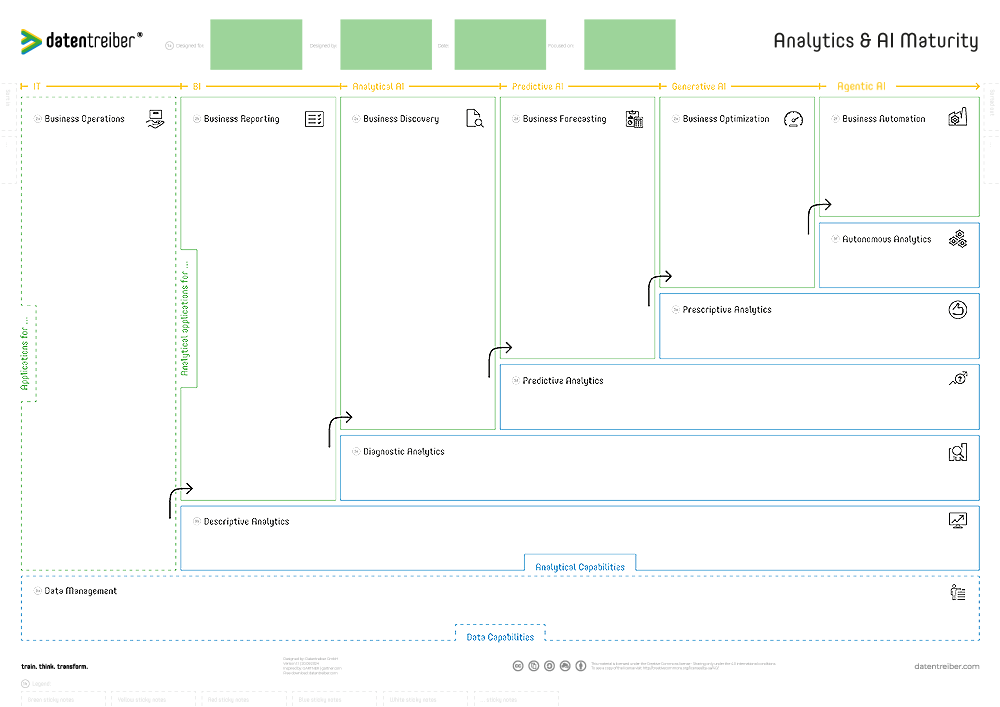
Task: Click the Red sticky notes legend box
Action: [x=244, y=699]
